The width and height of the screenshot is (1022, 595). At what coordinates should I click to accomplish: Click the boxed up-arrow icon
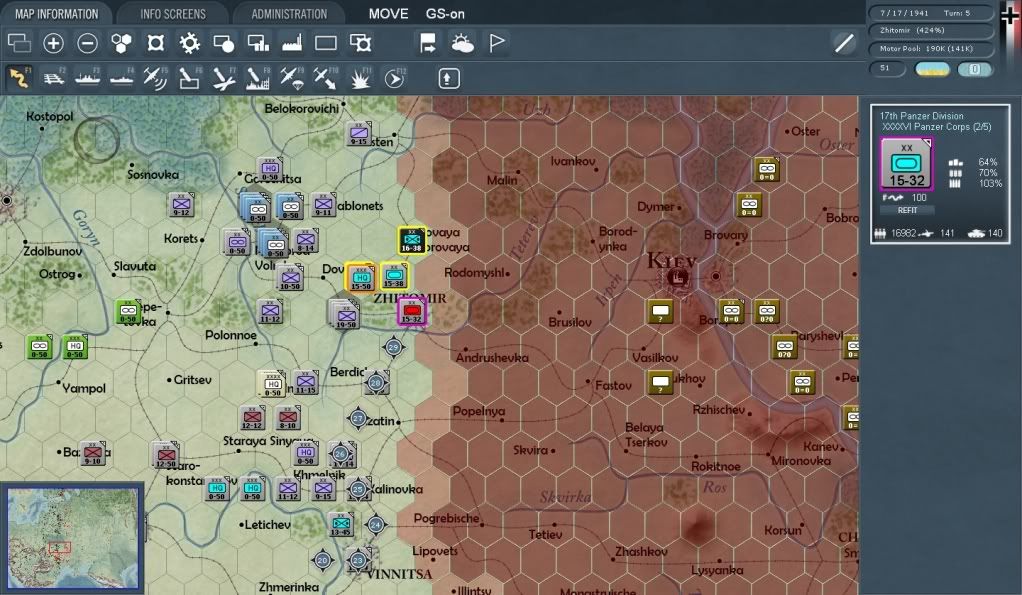coord(448,79)
